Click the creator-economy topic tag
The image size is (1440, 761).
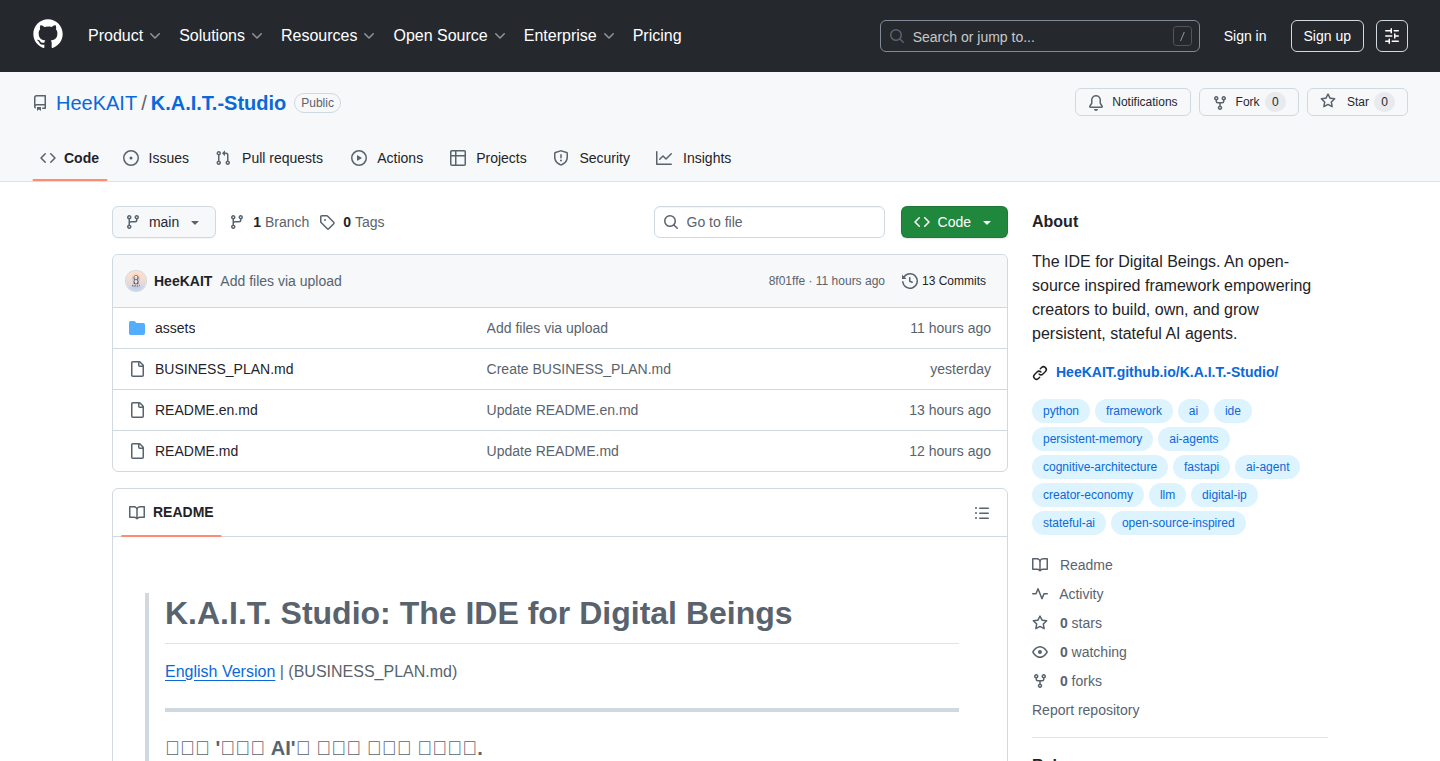(1088, 495)
